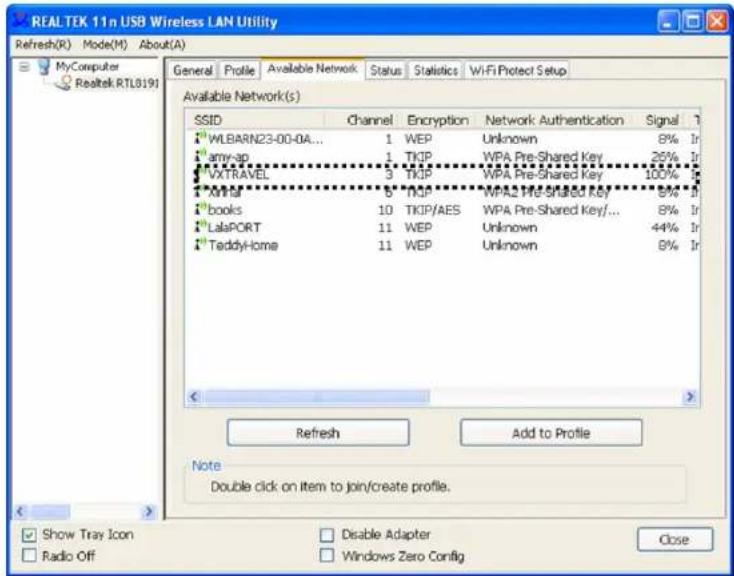
Task: Click the network icon beside VXTRAVEL
Action: (x=201, y=174)
